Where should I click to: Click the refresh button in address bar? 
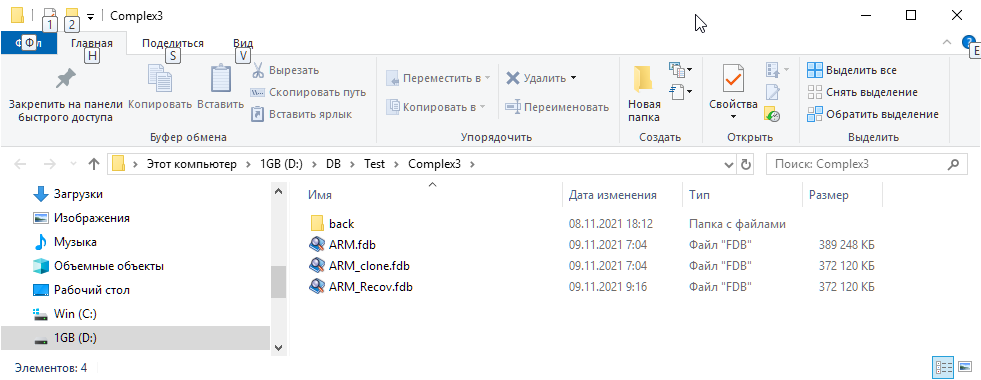[x=746, y=165]
